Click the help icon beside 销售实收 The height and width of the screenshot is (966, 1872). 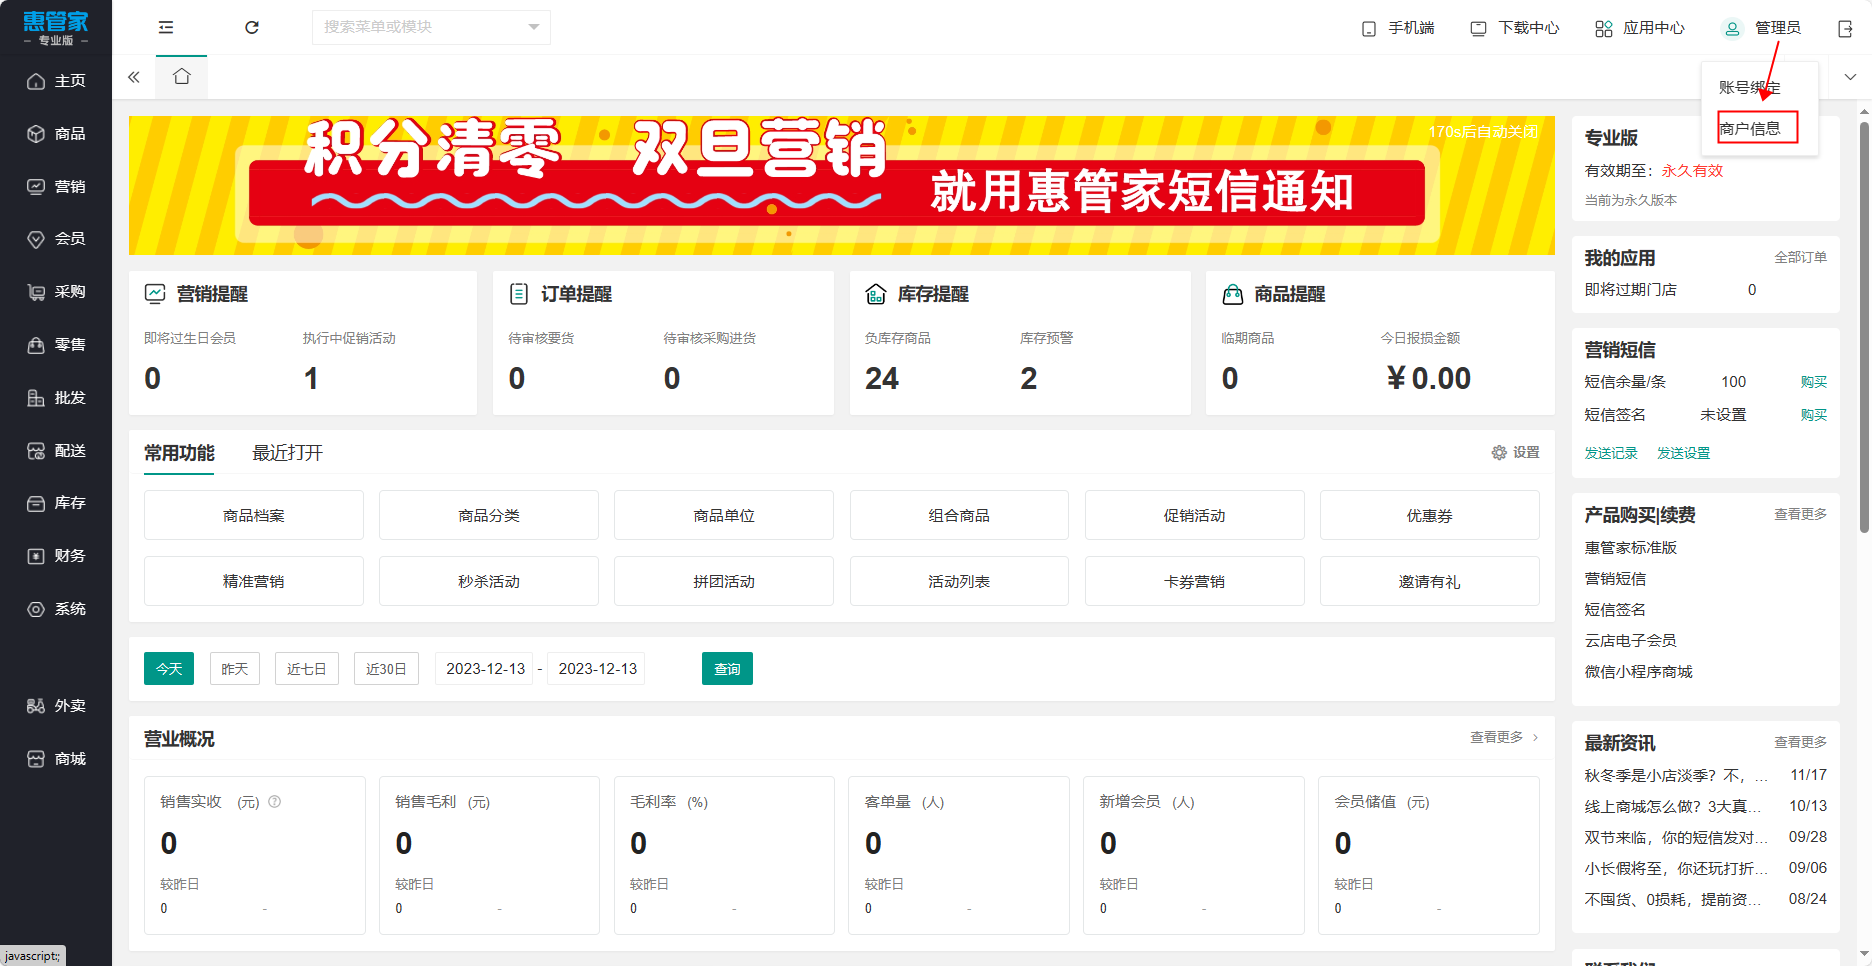275,802
